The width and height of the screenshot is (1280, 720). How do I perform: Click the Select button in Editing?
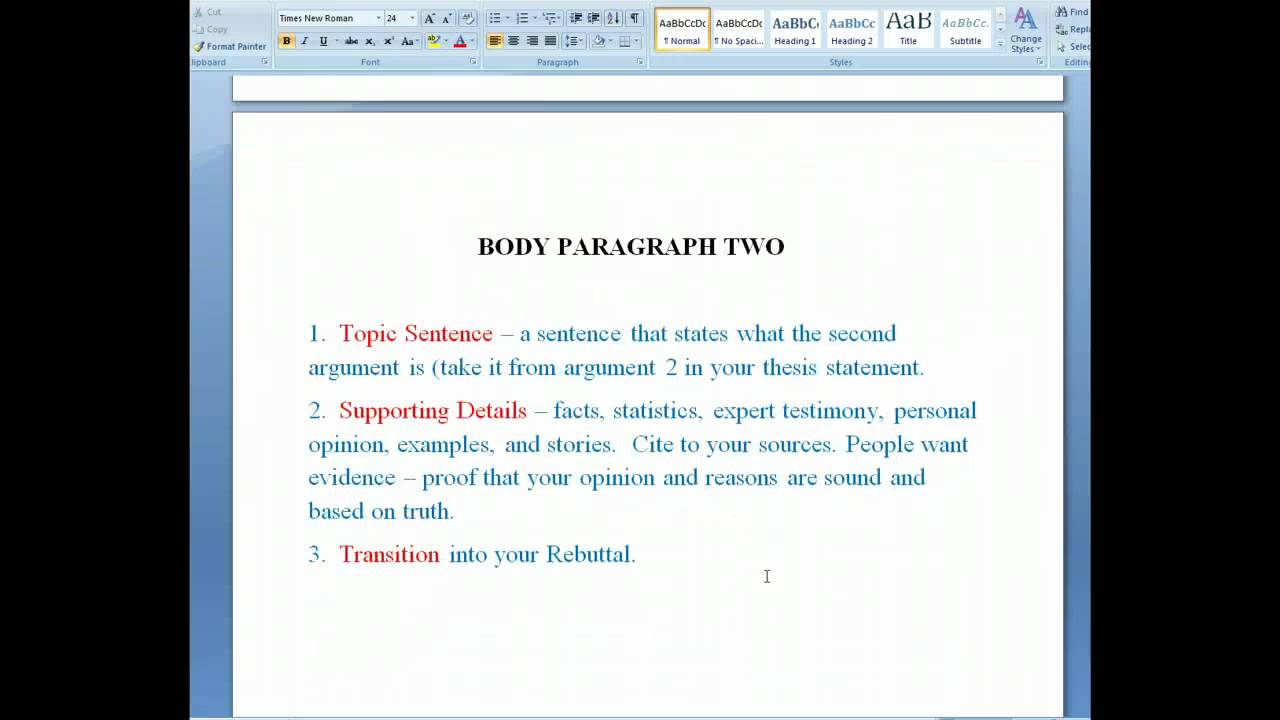coord(1072,46)
